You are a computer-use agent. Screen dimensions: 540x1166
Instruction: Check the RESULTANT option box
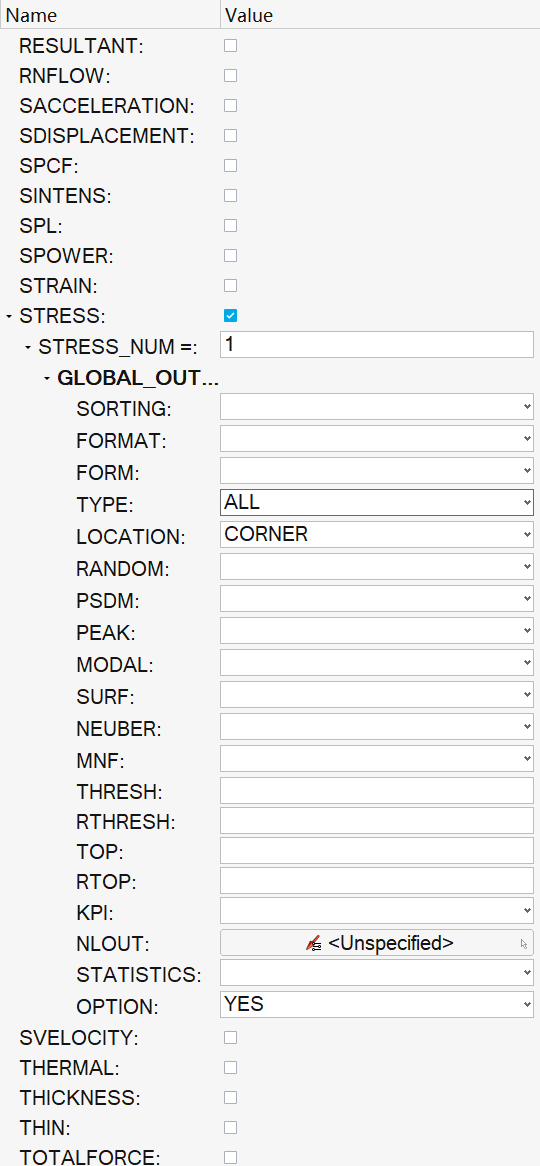pyautogui.click(x=231, y=45)
